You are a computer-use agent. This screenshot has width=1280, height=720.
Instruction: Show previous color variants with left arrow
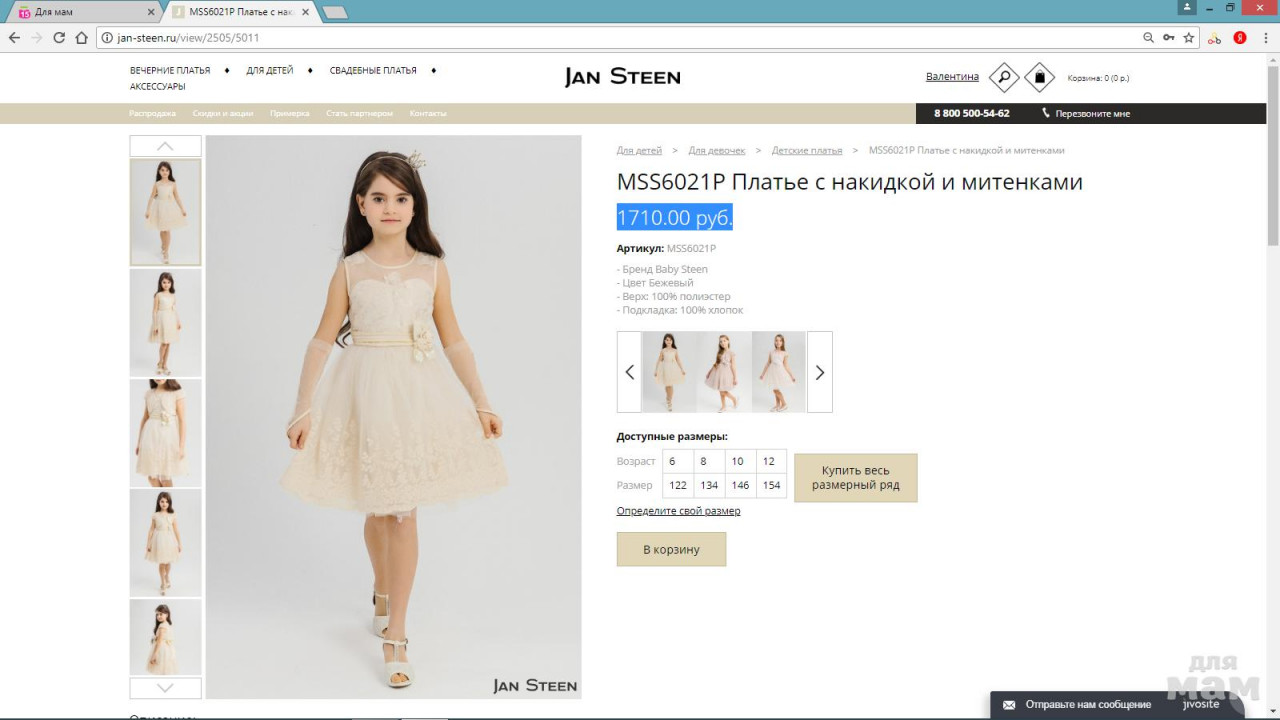tap(629, 372)
